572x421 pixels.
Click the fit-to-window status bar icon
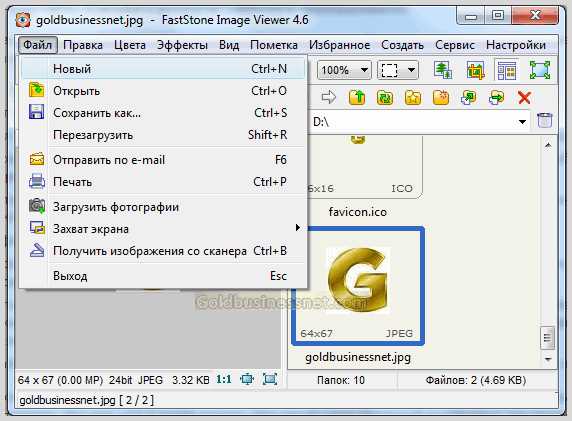point(270,379)
